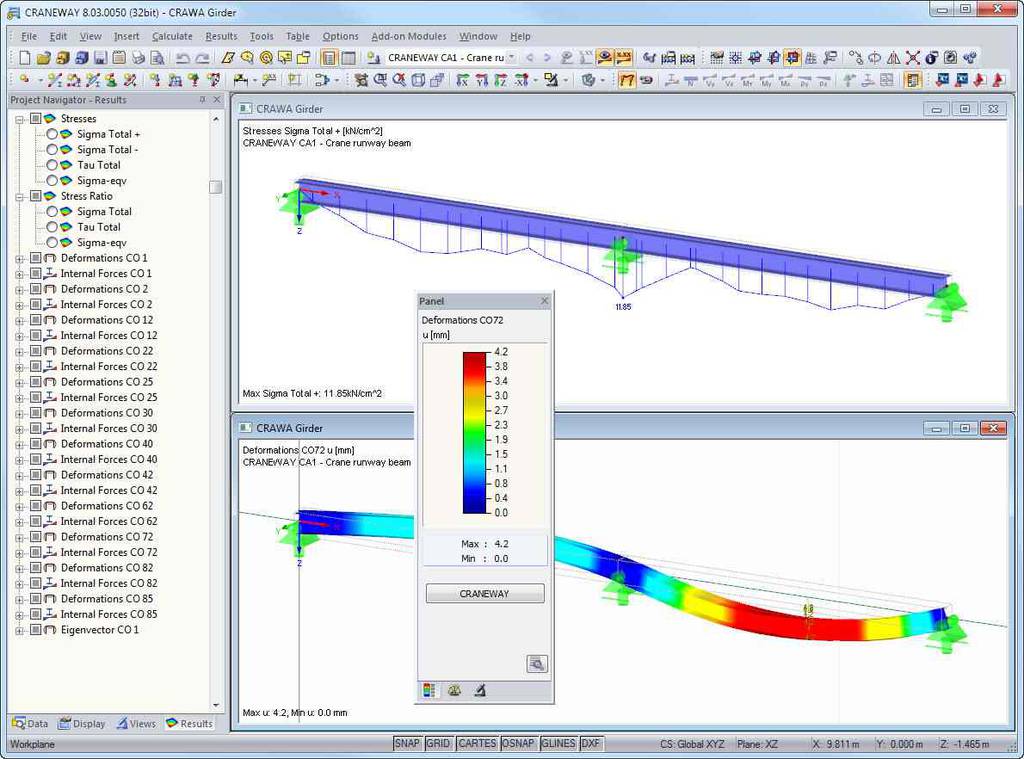Toggle SNAP in the status bar

(407, 743)
